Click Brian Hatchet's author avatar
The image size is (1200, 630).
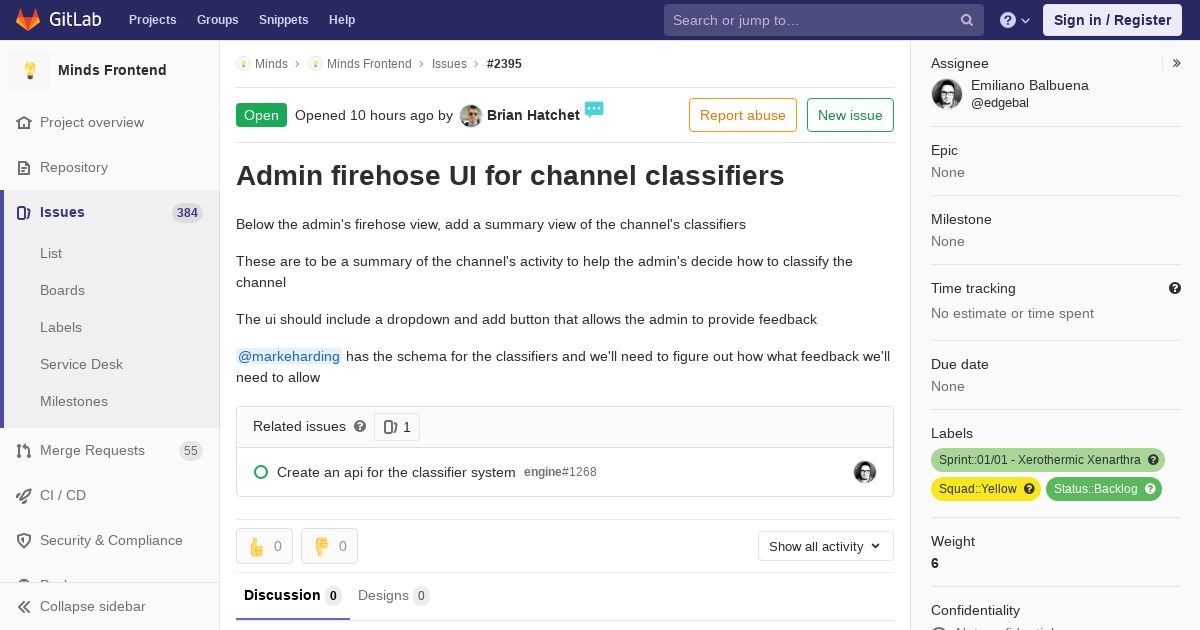tap(471, 116)
